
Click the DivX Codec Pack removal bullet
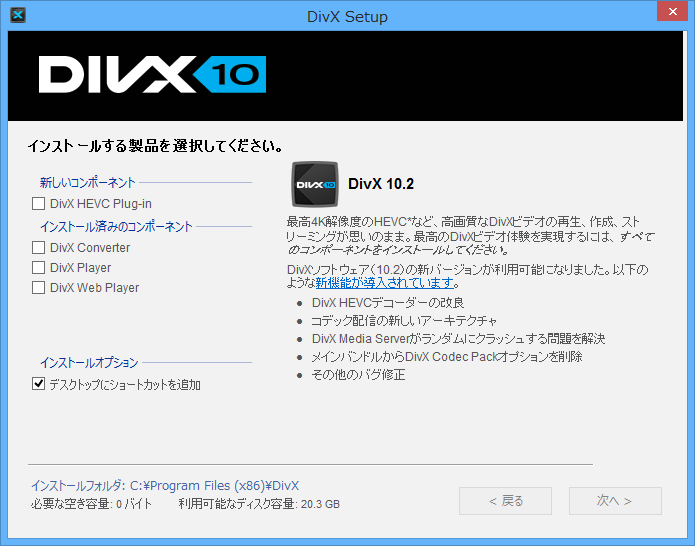(x=447, y=357)
